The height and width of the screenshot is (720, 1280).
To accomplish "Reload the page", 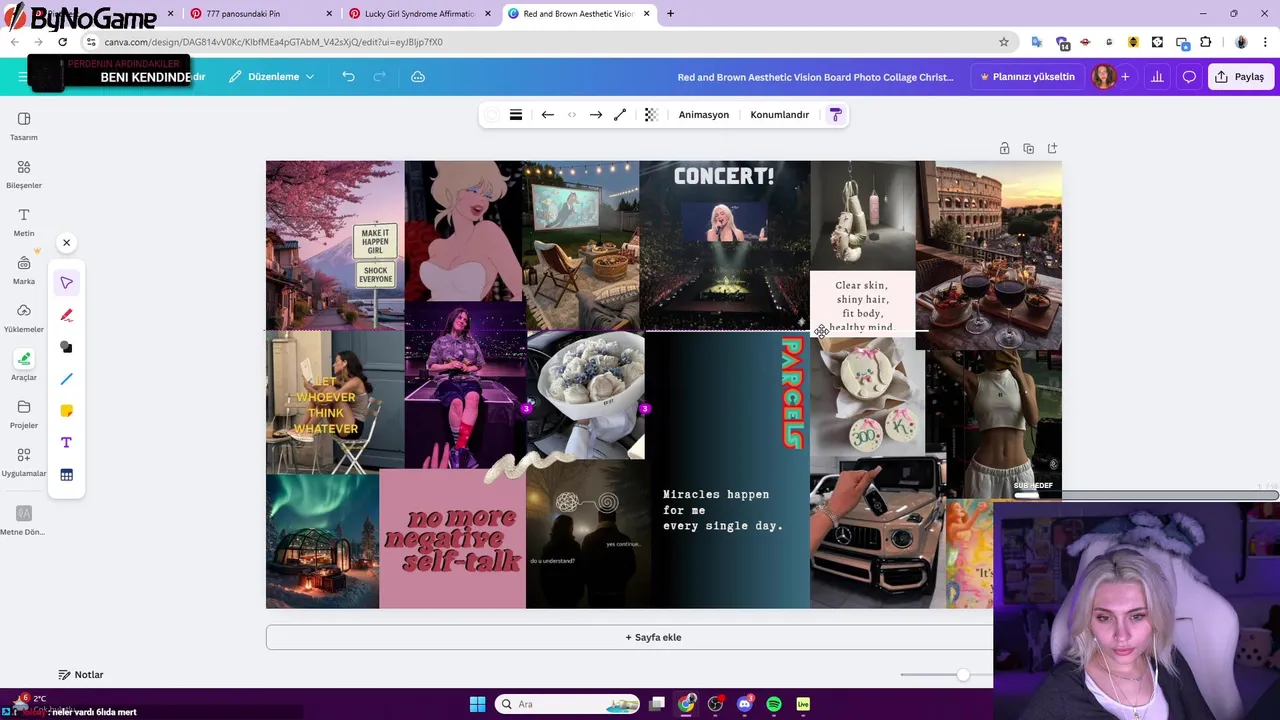I will click(62, 42).
